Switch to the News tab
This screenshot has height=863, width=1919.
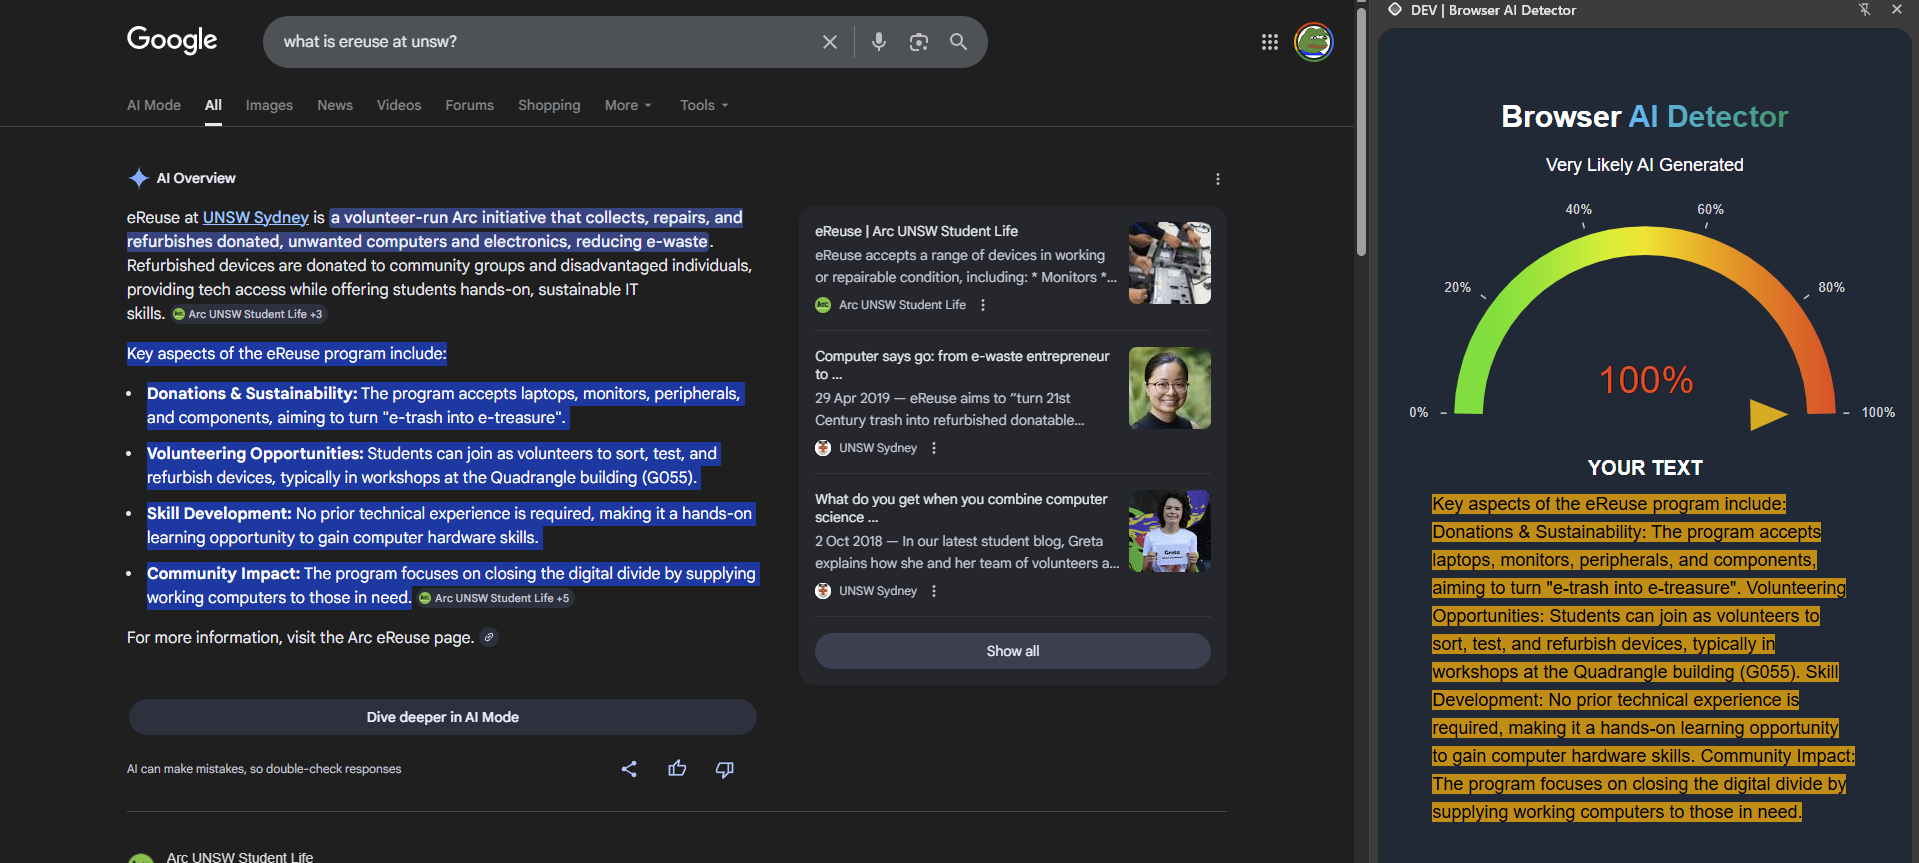tap(335, 105)
